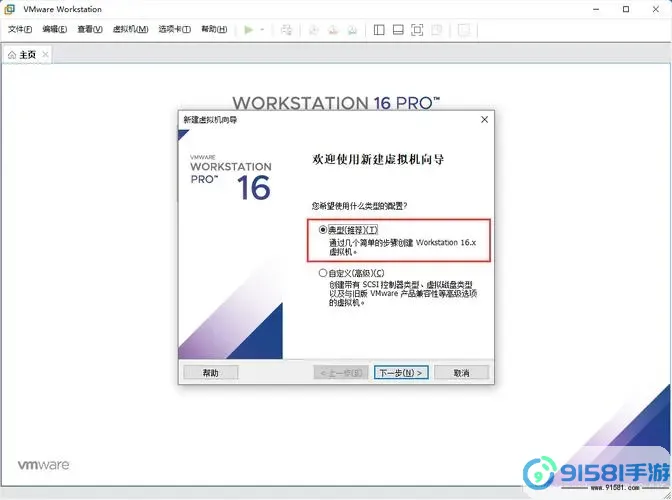Select the 典型(推荐) radio option
This screenshot has width=672, height=500.
click(x=323, y=230)
